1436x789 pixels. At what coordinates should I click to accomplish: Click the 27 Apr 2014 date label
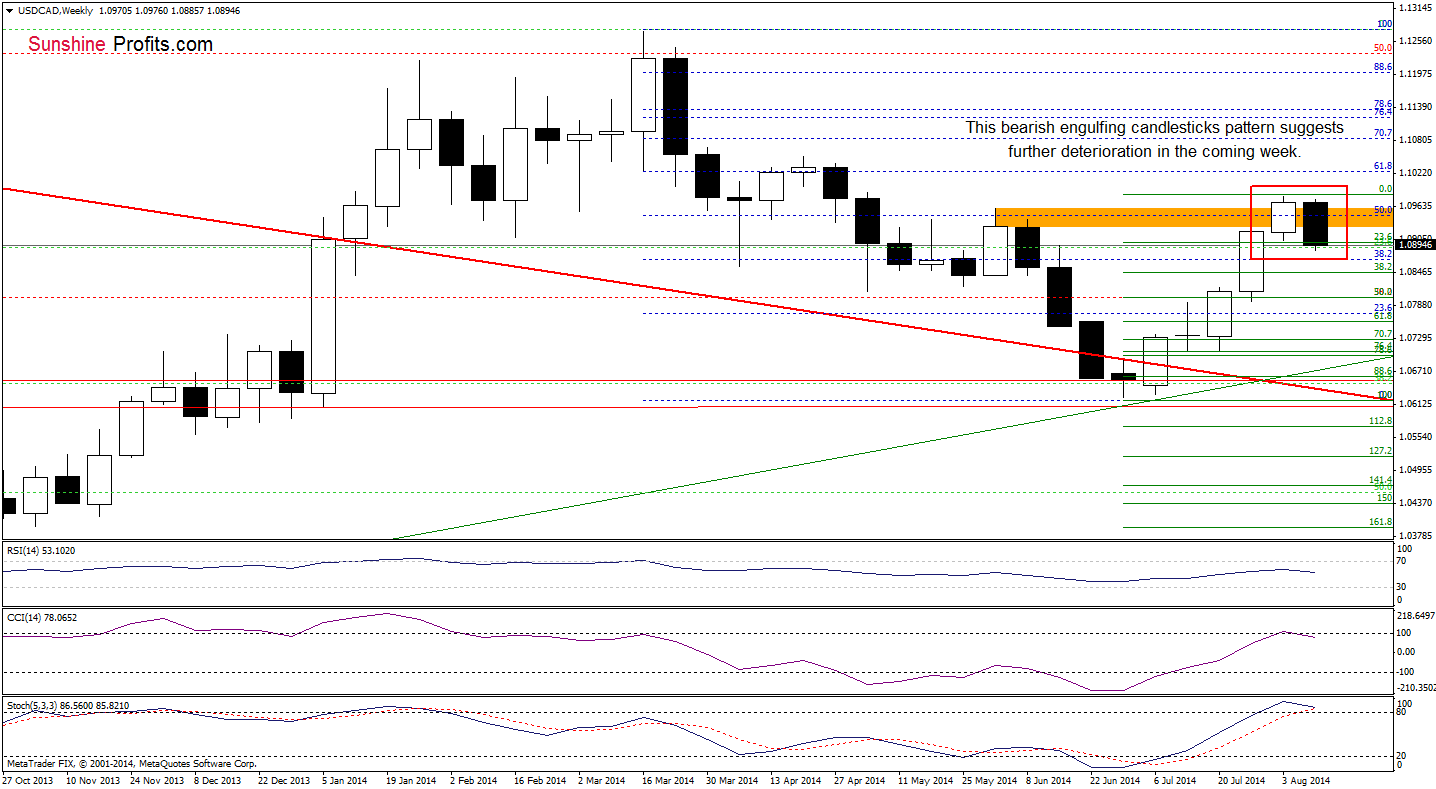pyautogui.click(x=860, y=778)
